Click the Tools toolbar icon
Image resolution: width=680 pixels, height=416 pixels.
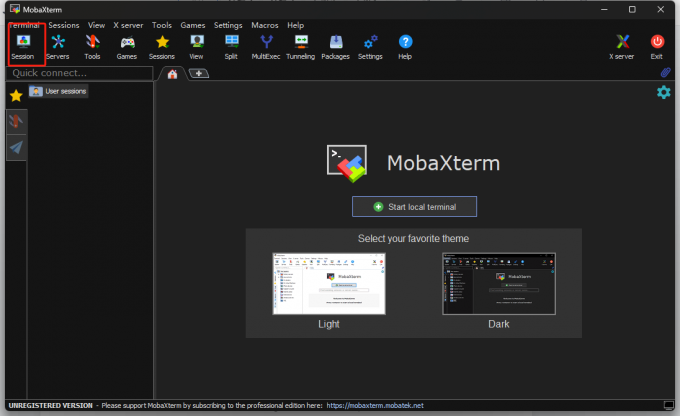[92, 46]
